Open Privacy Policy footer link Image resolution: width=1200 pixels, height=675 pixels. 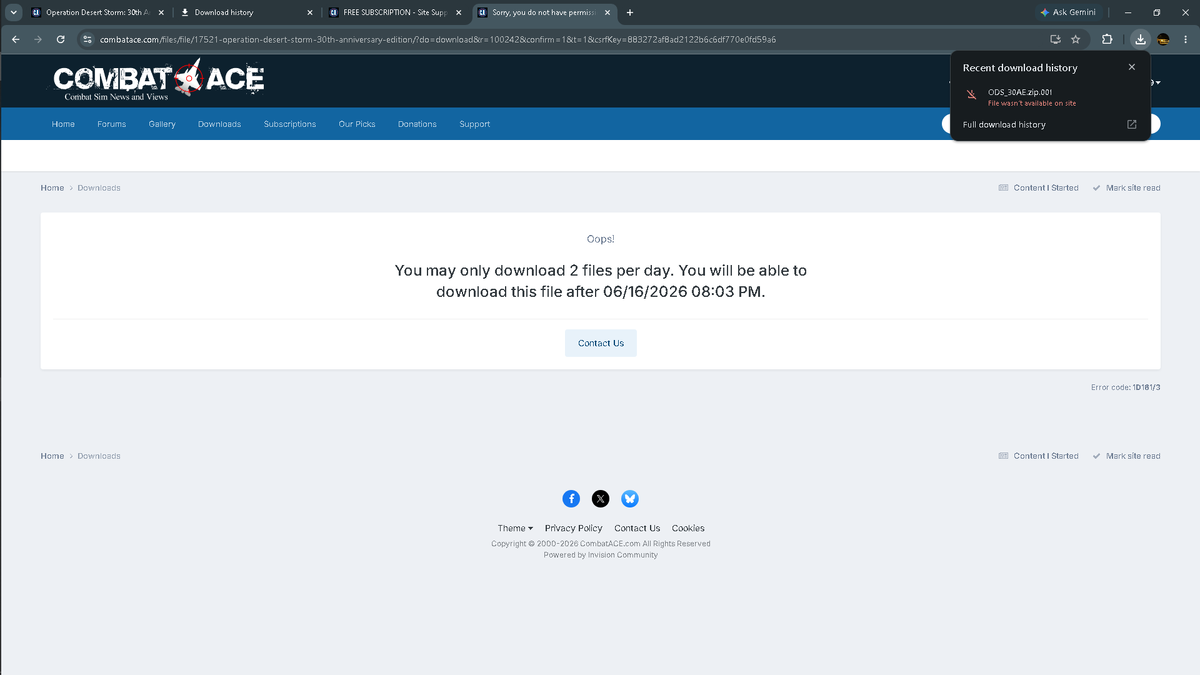tap(574, 528)
